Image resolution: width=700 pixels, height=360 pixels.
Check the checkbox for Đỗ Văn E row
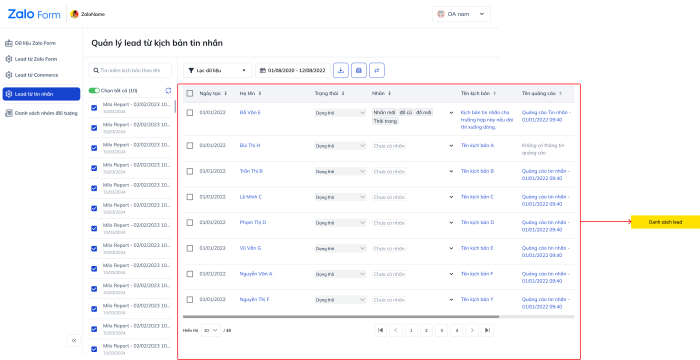click(x=190, y=113)
